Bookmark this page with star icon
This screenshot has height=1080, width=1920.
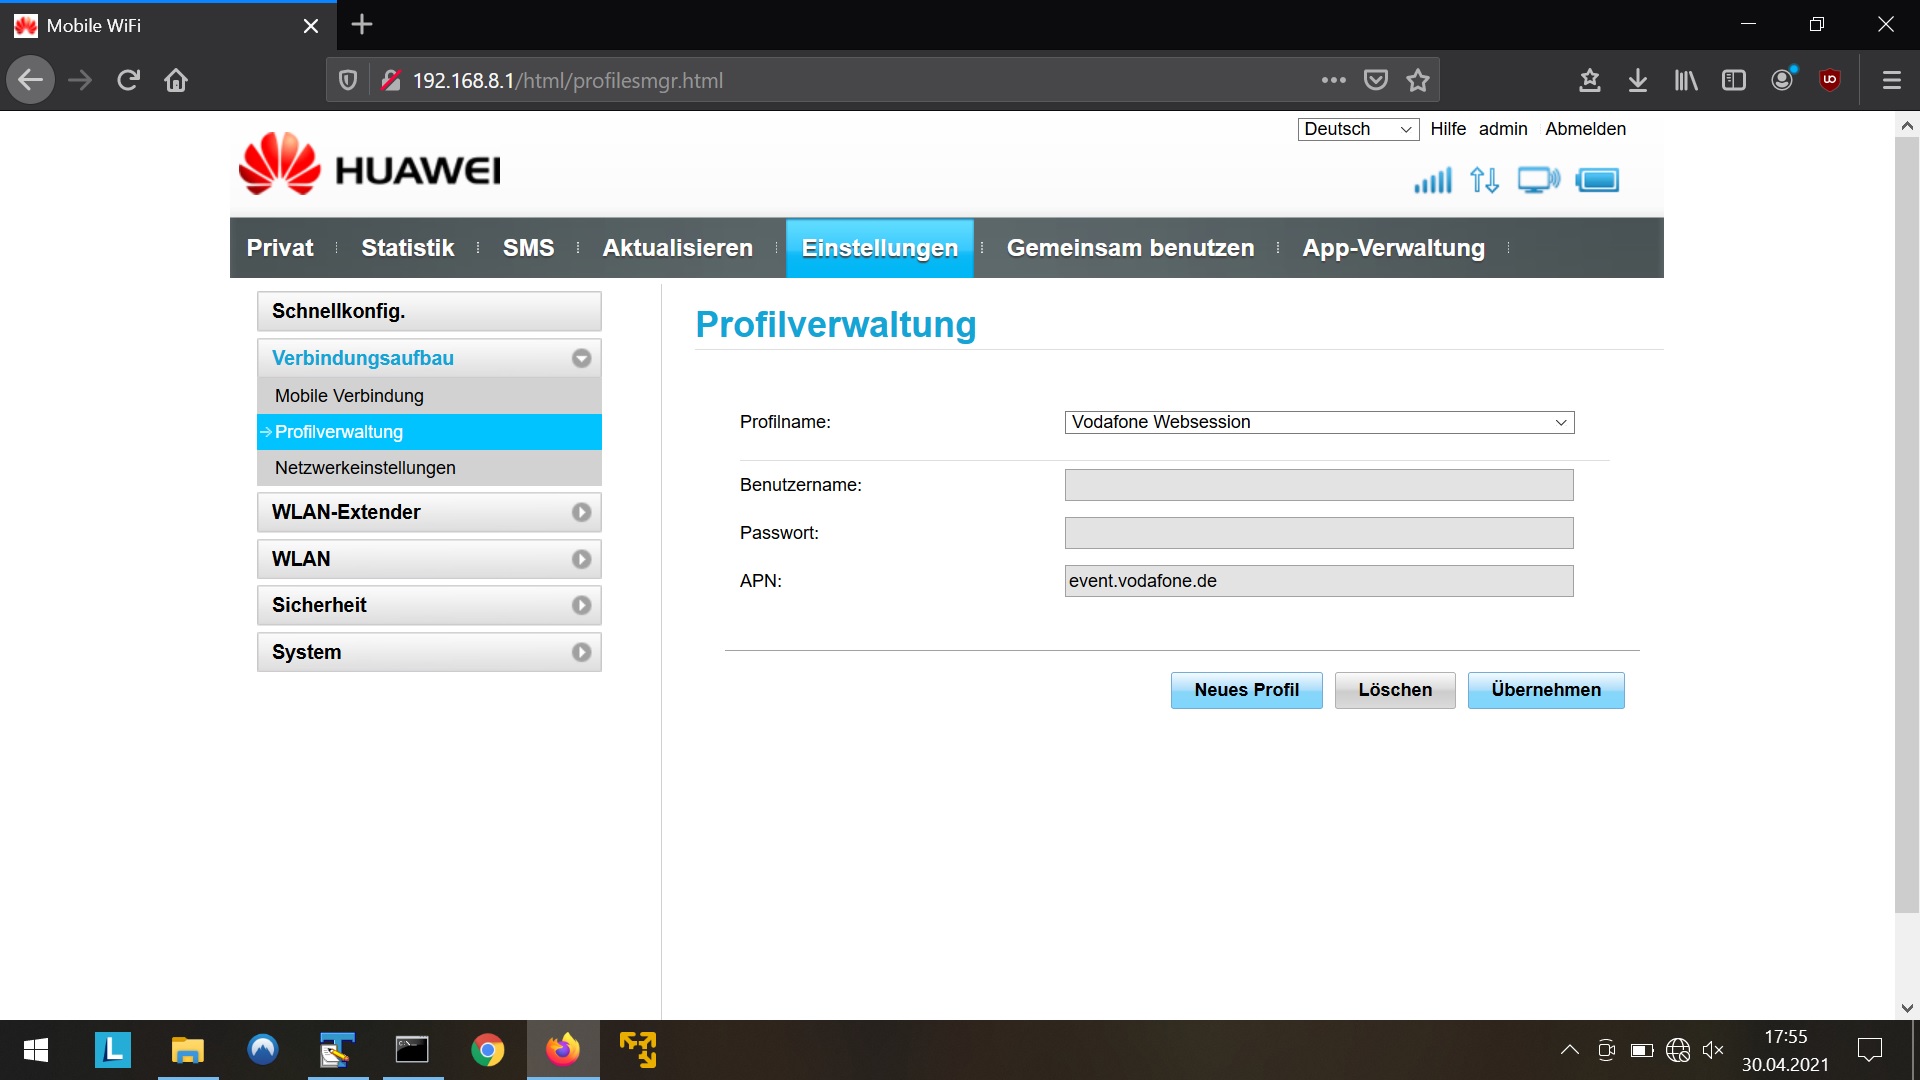[1418, 80]
